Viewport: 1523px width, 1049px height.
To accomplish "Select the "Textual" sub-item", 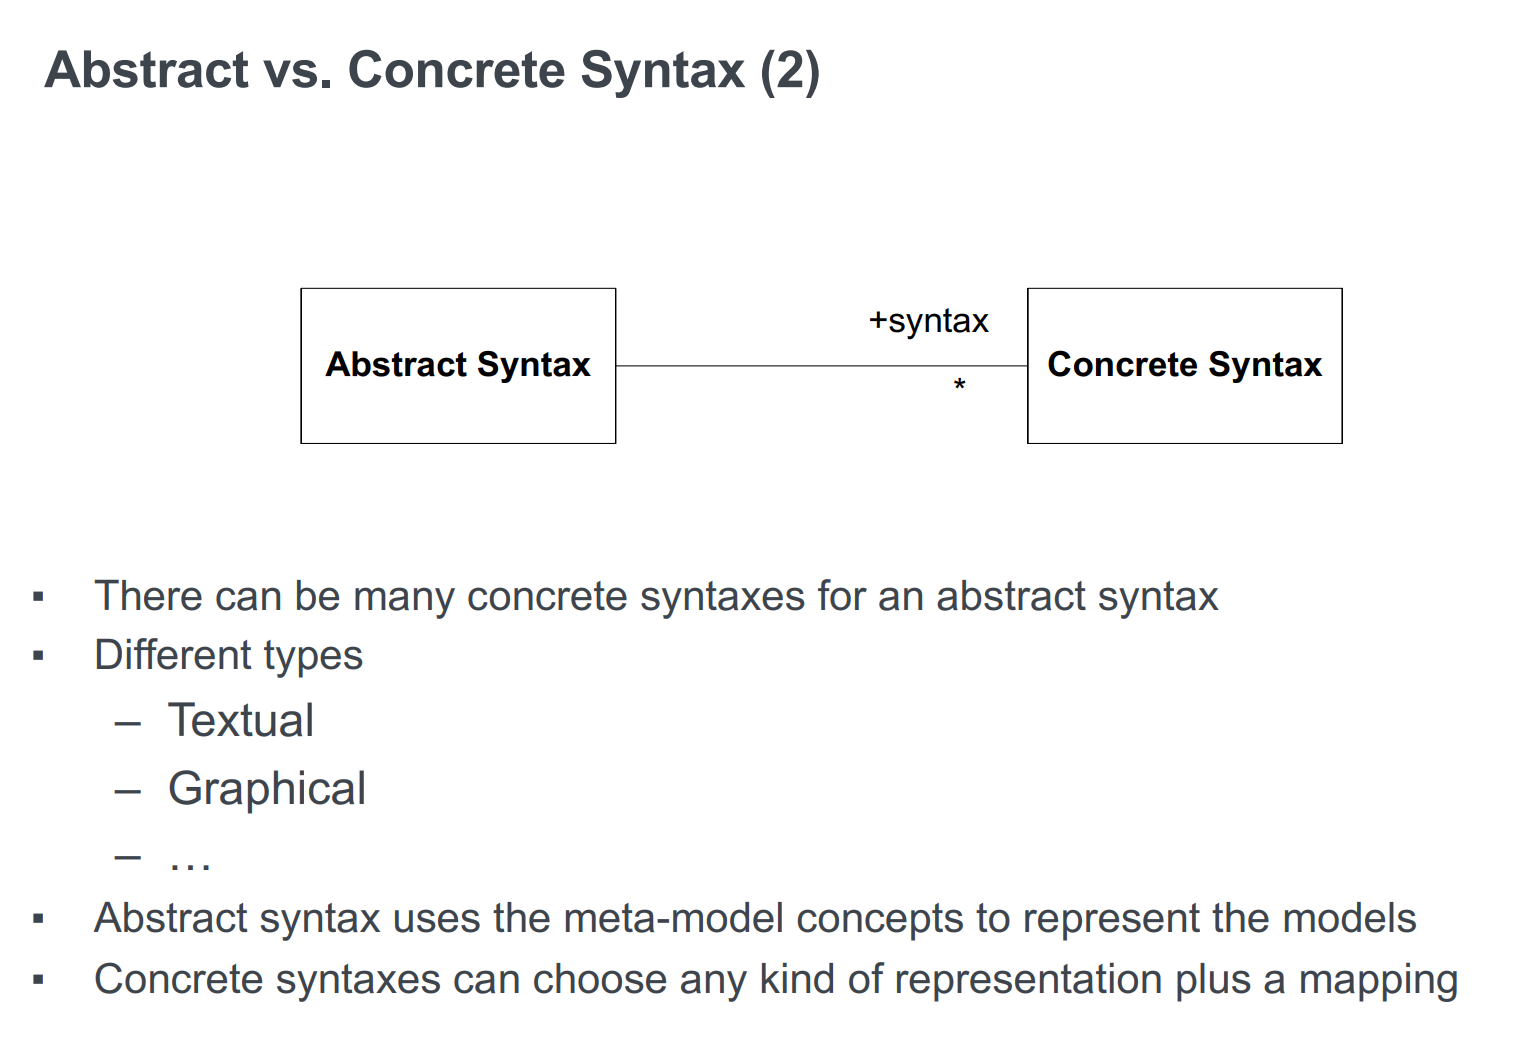I will [240, 721].
